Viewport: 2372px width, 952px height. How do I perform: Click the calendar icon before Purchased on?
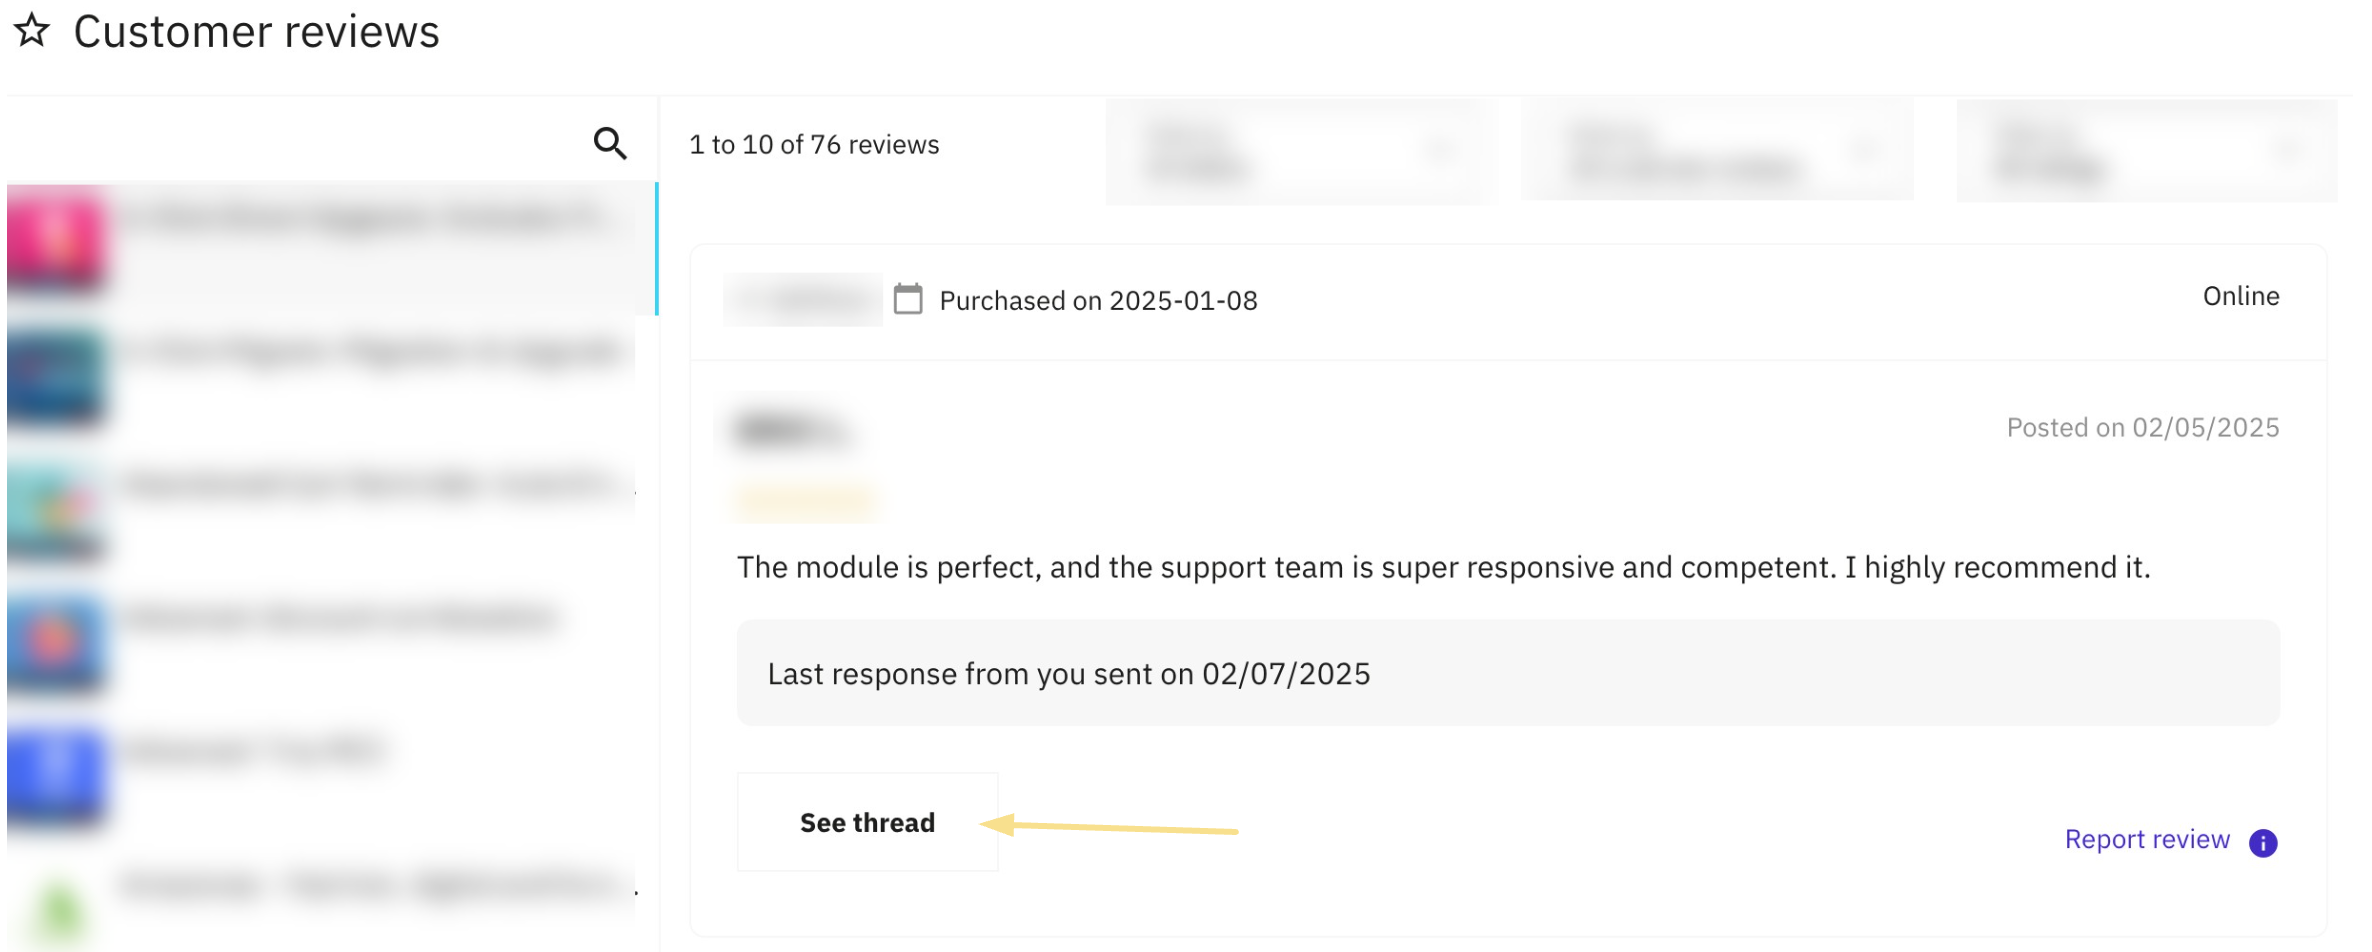coord(908,299)
